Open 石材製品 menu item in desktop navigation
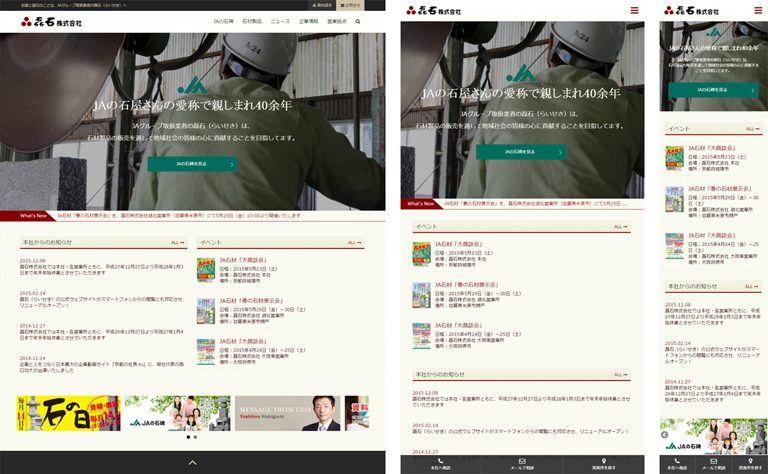768x474 pixels. point(252,22)
